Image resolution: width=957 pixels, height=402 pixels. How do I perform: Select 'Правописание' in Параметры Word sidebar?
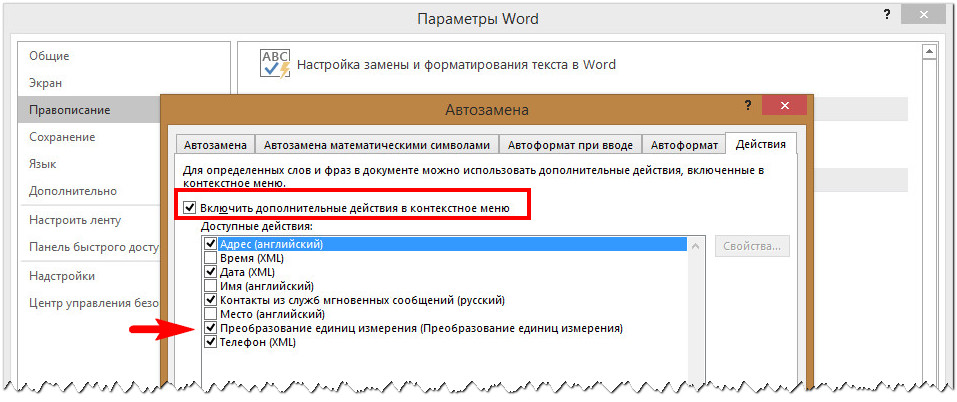(90, 110)
